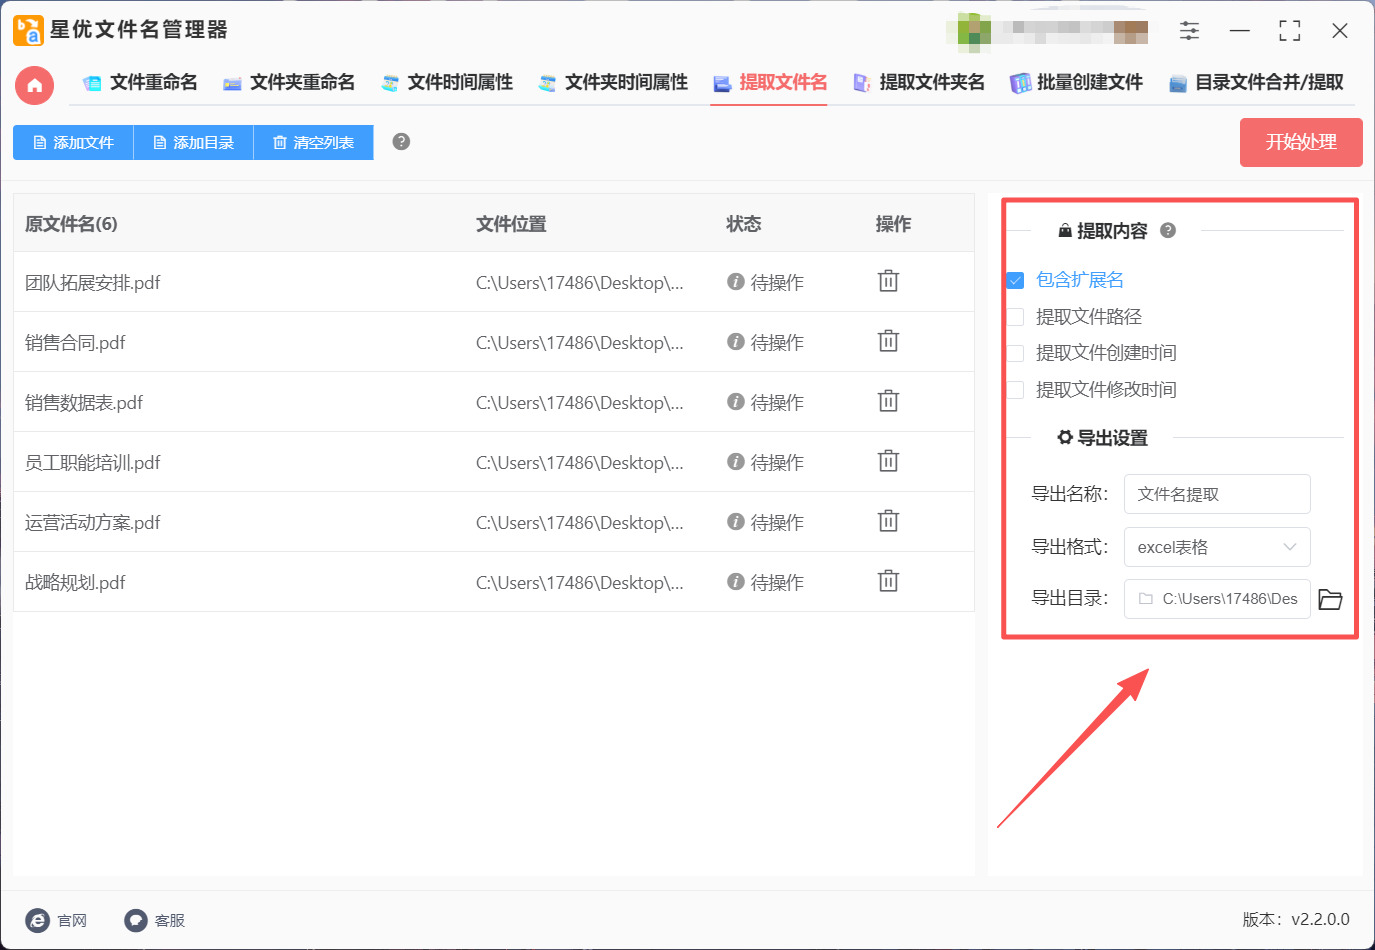Viewport: 1375px width, 950px height.
Task: Switch to the 文件重命名 tab
Action: [x=140, y=83]
